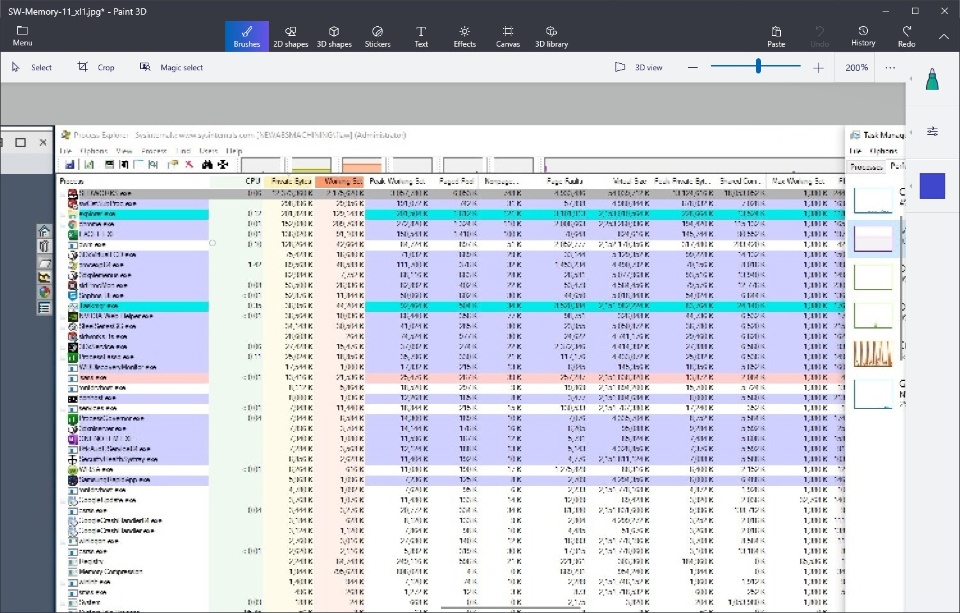Click the 200% zoom value field
This screenshot has width=960, height=613.
click(857, 67)
